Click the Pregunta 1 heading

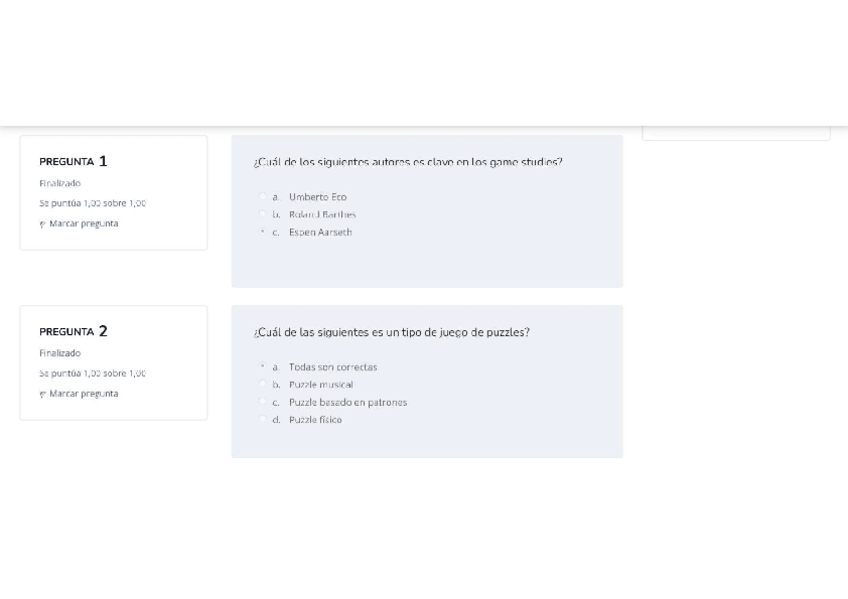[73, 161]
